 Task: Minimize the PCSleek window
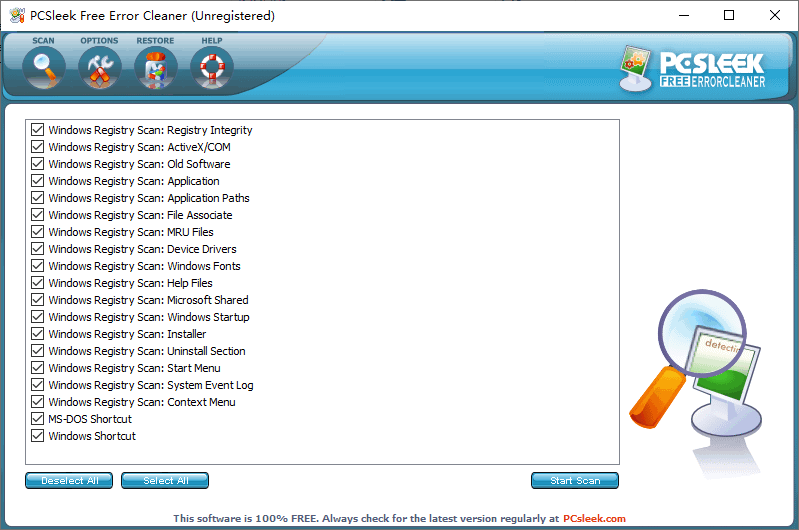tap(684, 15)
